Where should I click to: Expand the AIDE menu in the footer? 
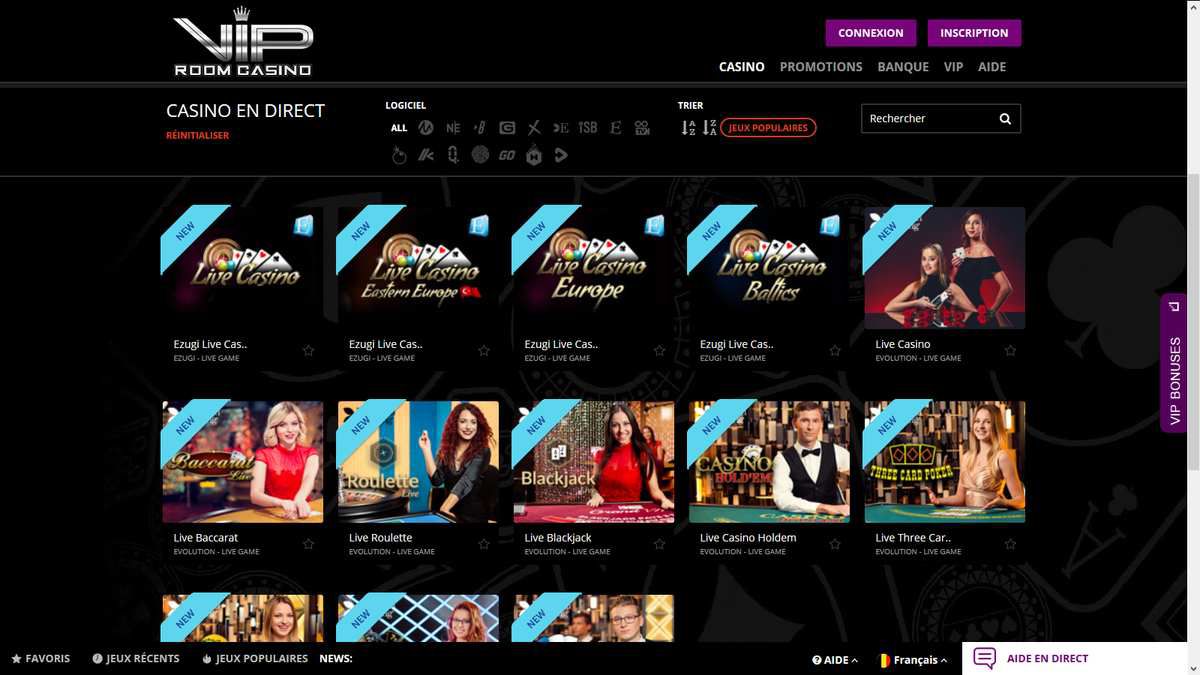[835, 660]
